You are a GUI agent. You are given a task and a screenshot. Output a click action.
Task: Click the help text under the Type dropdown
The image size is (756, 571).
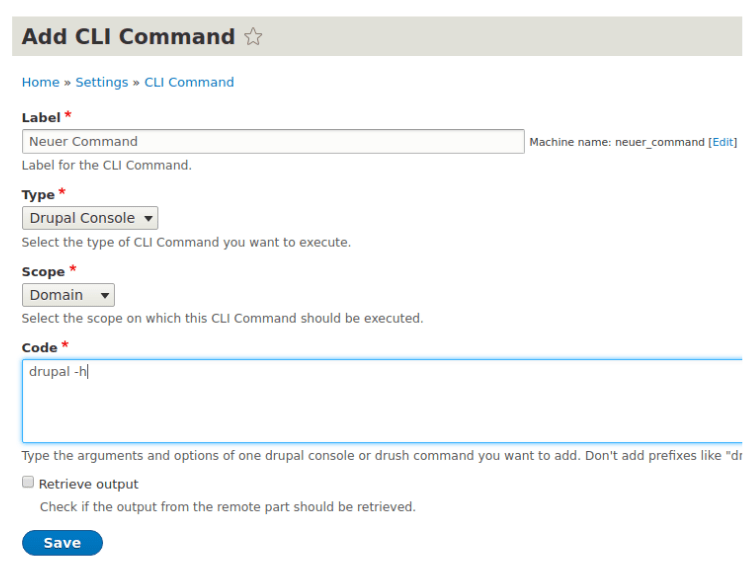pos(186,242)
